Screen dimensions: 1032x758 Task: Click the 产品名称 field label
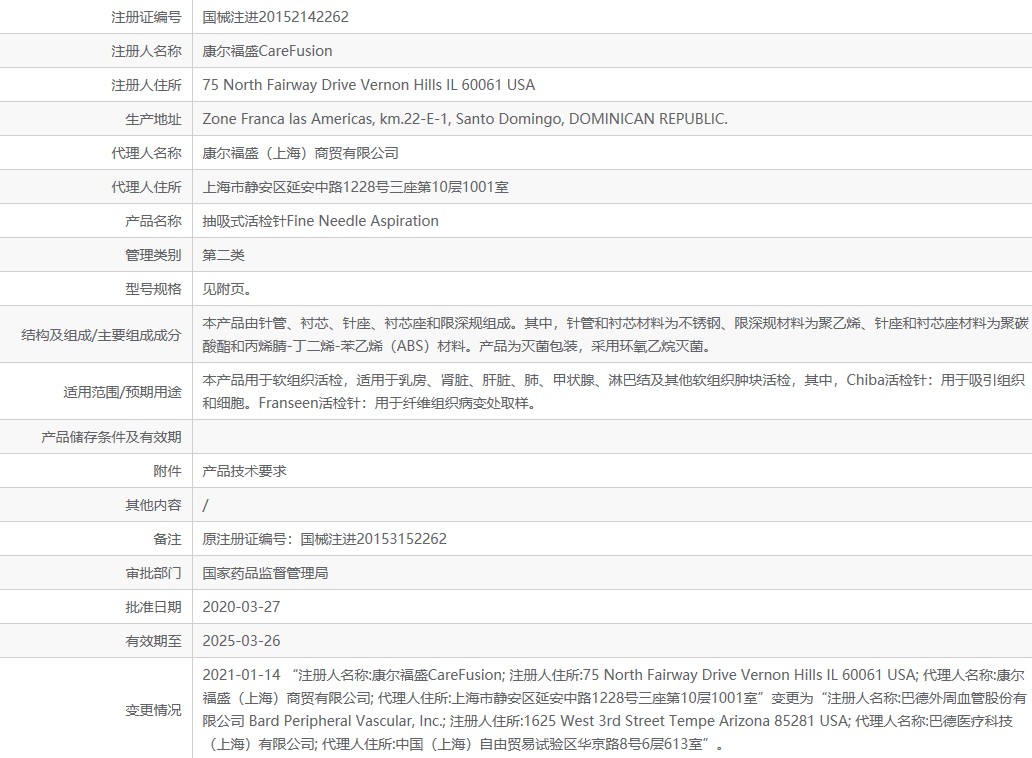(x=153, y=221)
